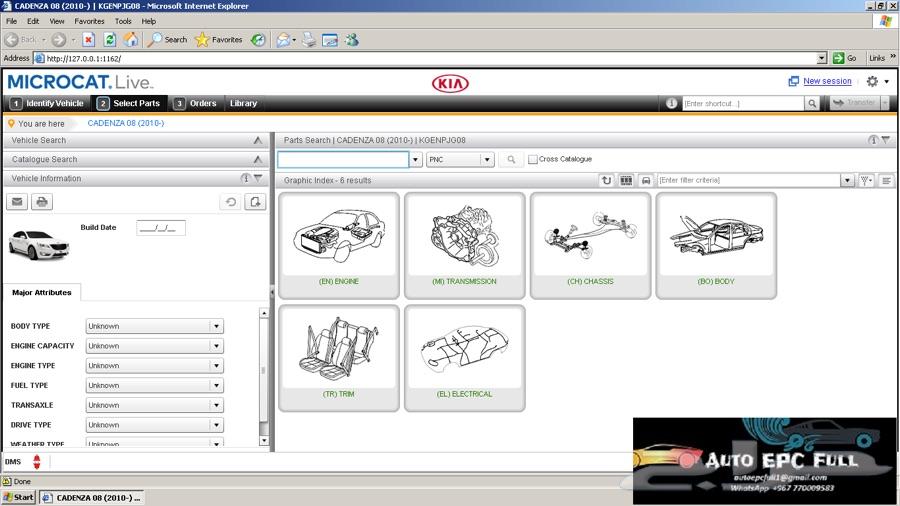Image resolution: width=900 pixels, height=506 pixels.
Task: Open the (EL) ELECTRICAL graphic index tile
Action: [464, 359]
